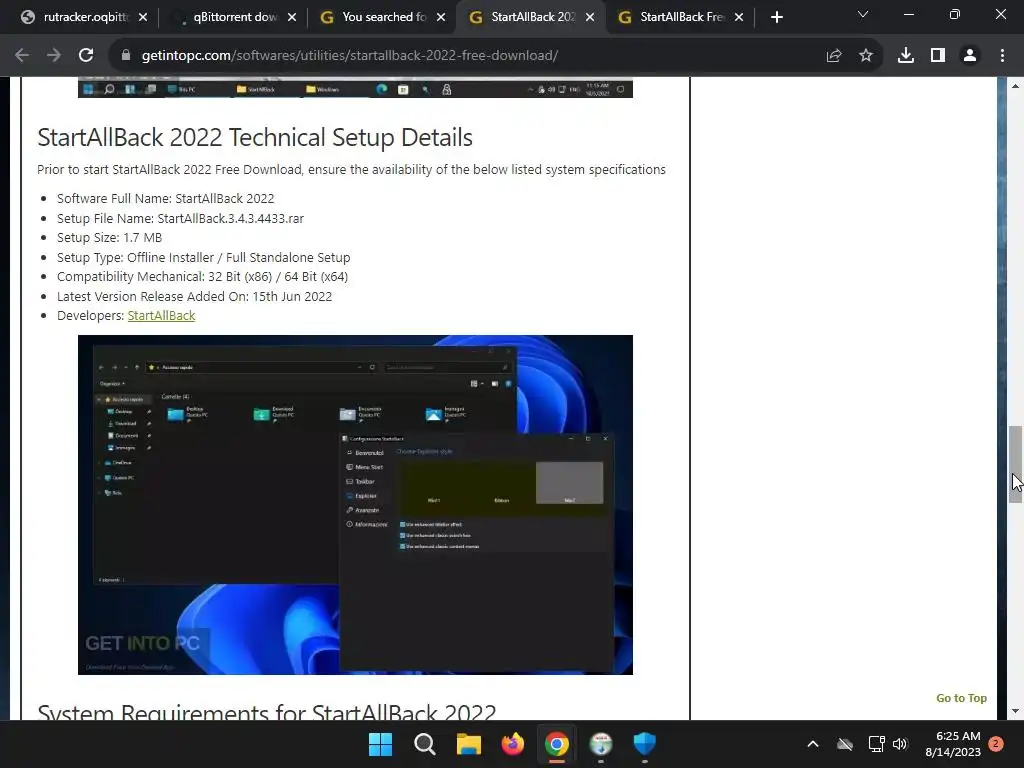Image resolution: width=1024 pixels, height=768 pixels.
Task: Select the 'StartAllBack 2022 Technical Setup Details' heading
Action: (255, 138)
